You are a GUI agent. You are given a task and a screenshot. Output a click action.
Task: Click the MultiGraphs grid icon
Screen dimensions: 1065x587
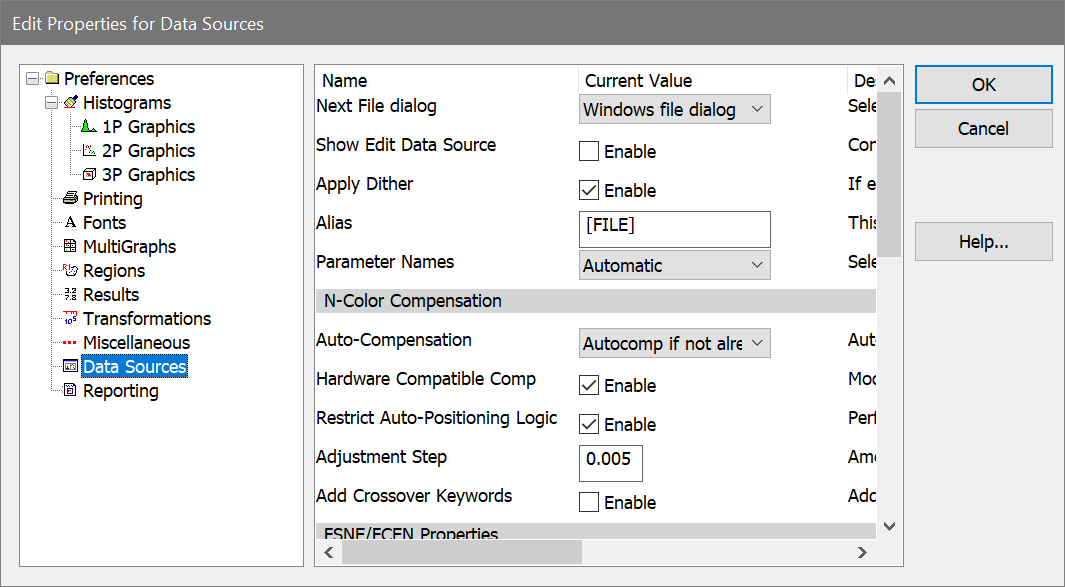point(70,247)
